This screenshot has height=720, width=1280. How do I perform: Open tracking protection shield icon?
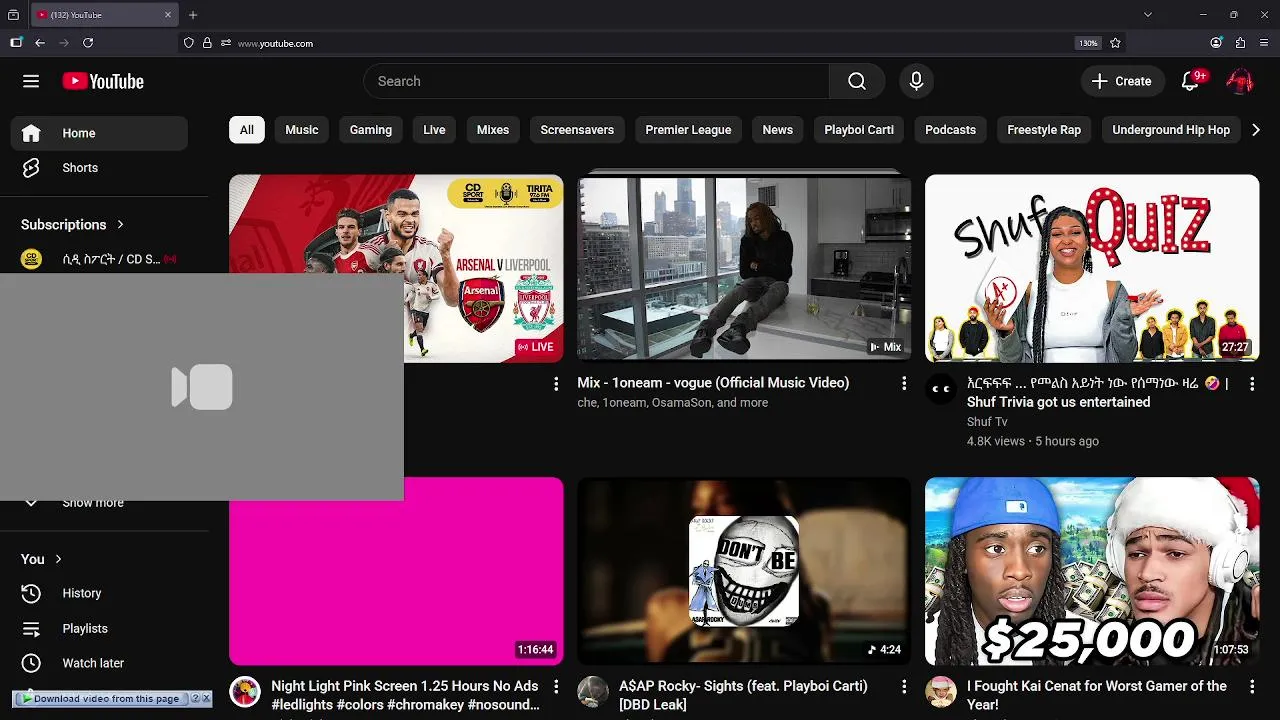click(188, 43)
